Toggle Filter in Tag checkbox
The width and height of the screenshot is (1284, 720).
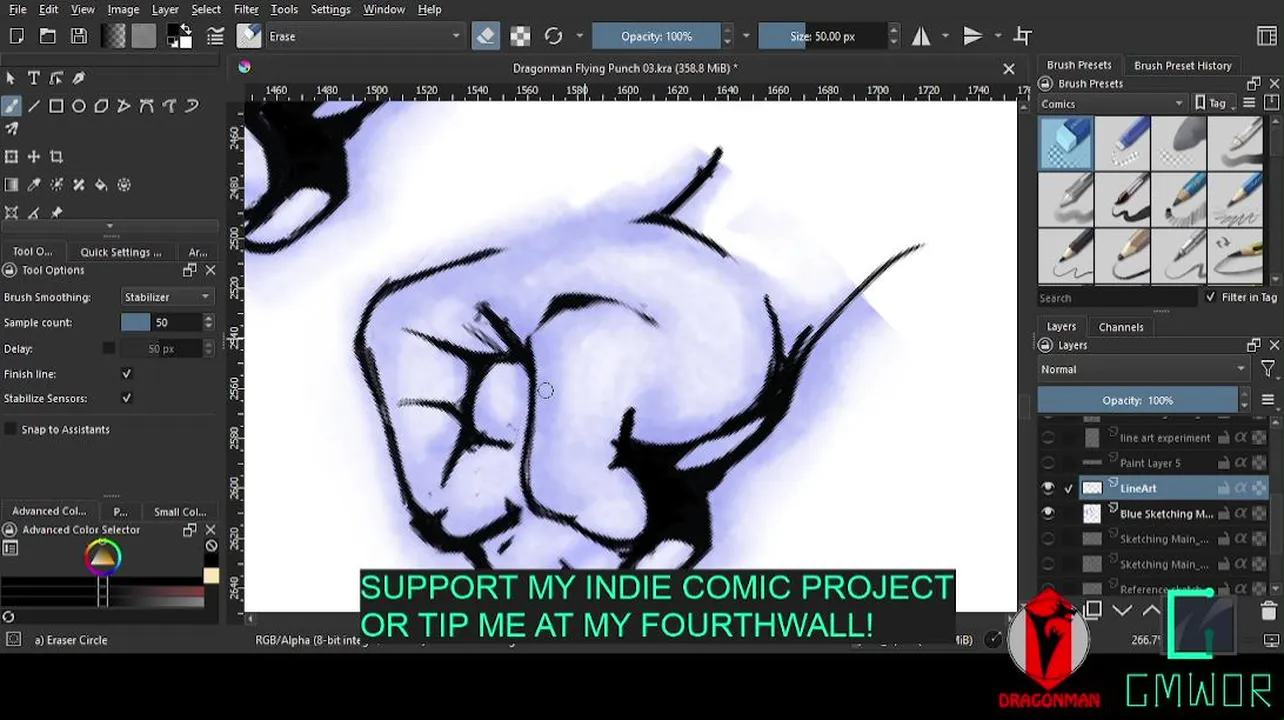pyautogui.click(x=1211, y=297)
